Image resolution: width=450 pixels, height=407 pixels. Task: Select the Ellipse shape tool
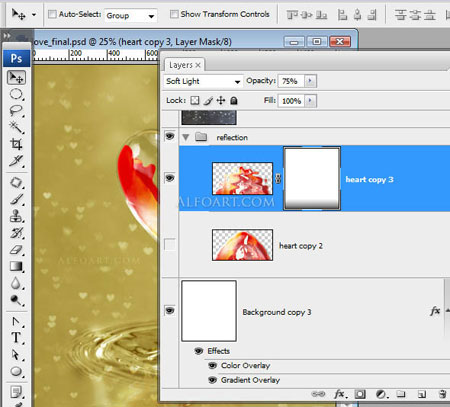coord(16,371)
